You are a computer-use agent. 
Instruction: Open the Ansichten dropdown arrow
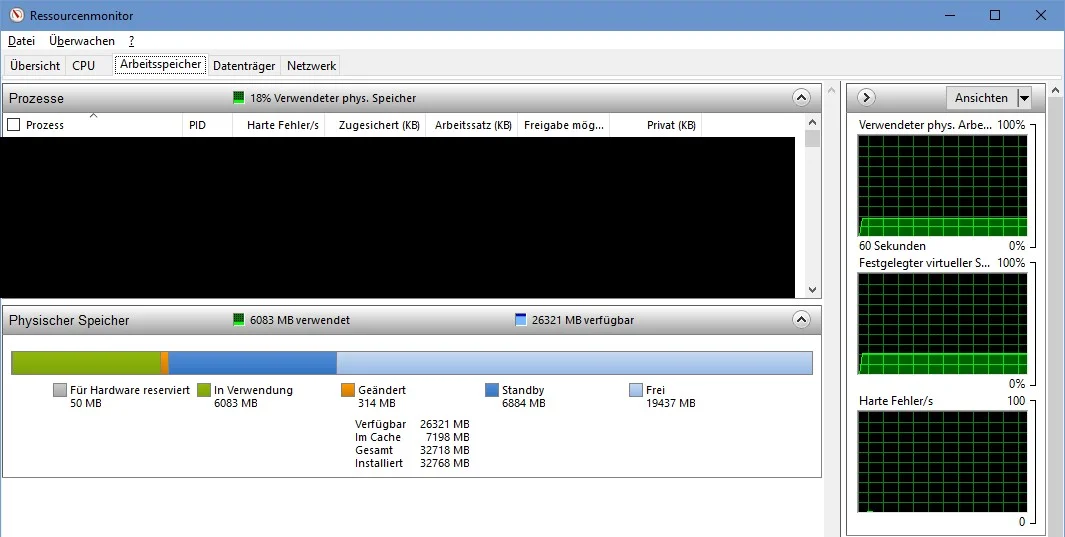pos(1024,98)
